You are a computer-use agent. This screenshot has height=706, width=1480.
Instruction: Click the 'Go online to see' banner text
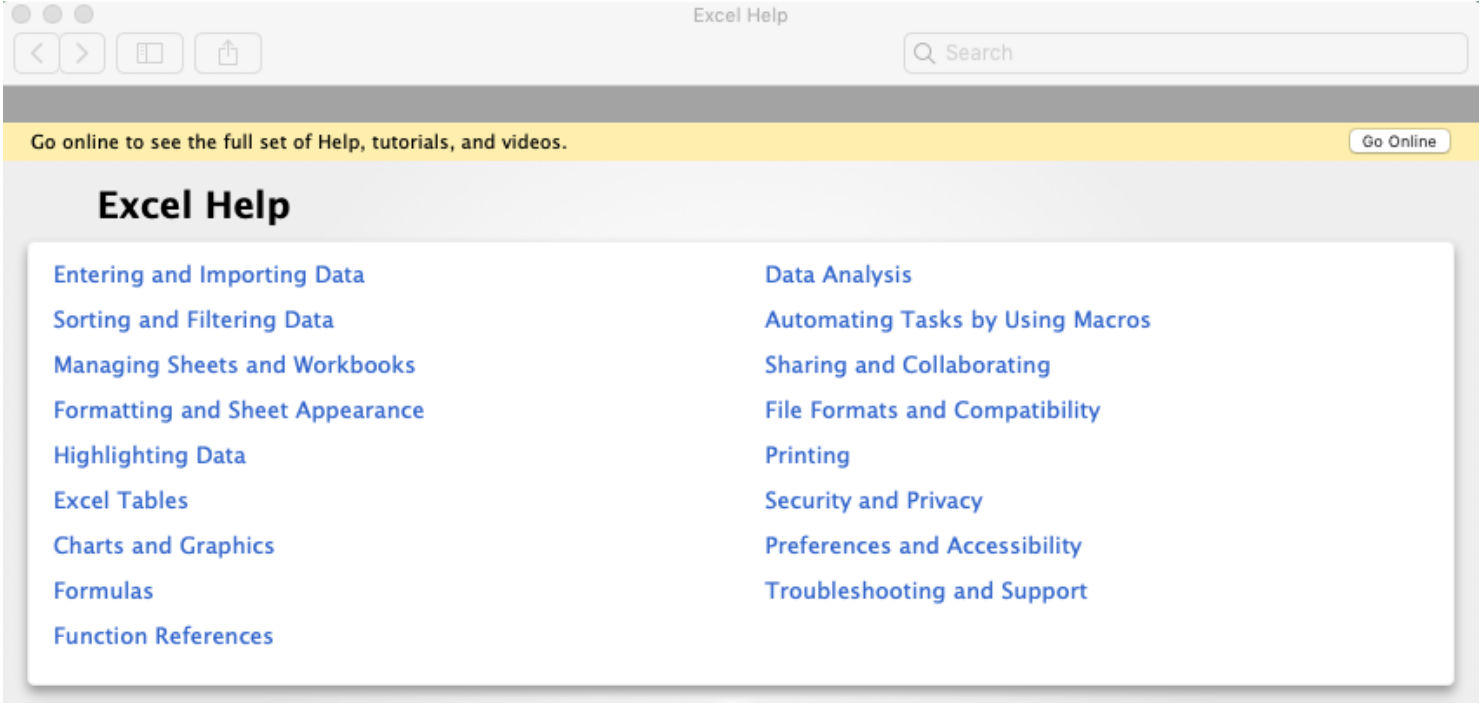tap(299, 142)
